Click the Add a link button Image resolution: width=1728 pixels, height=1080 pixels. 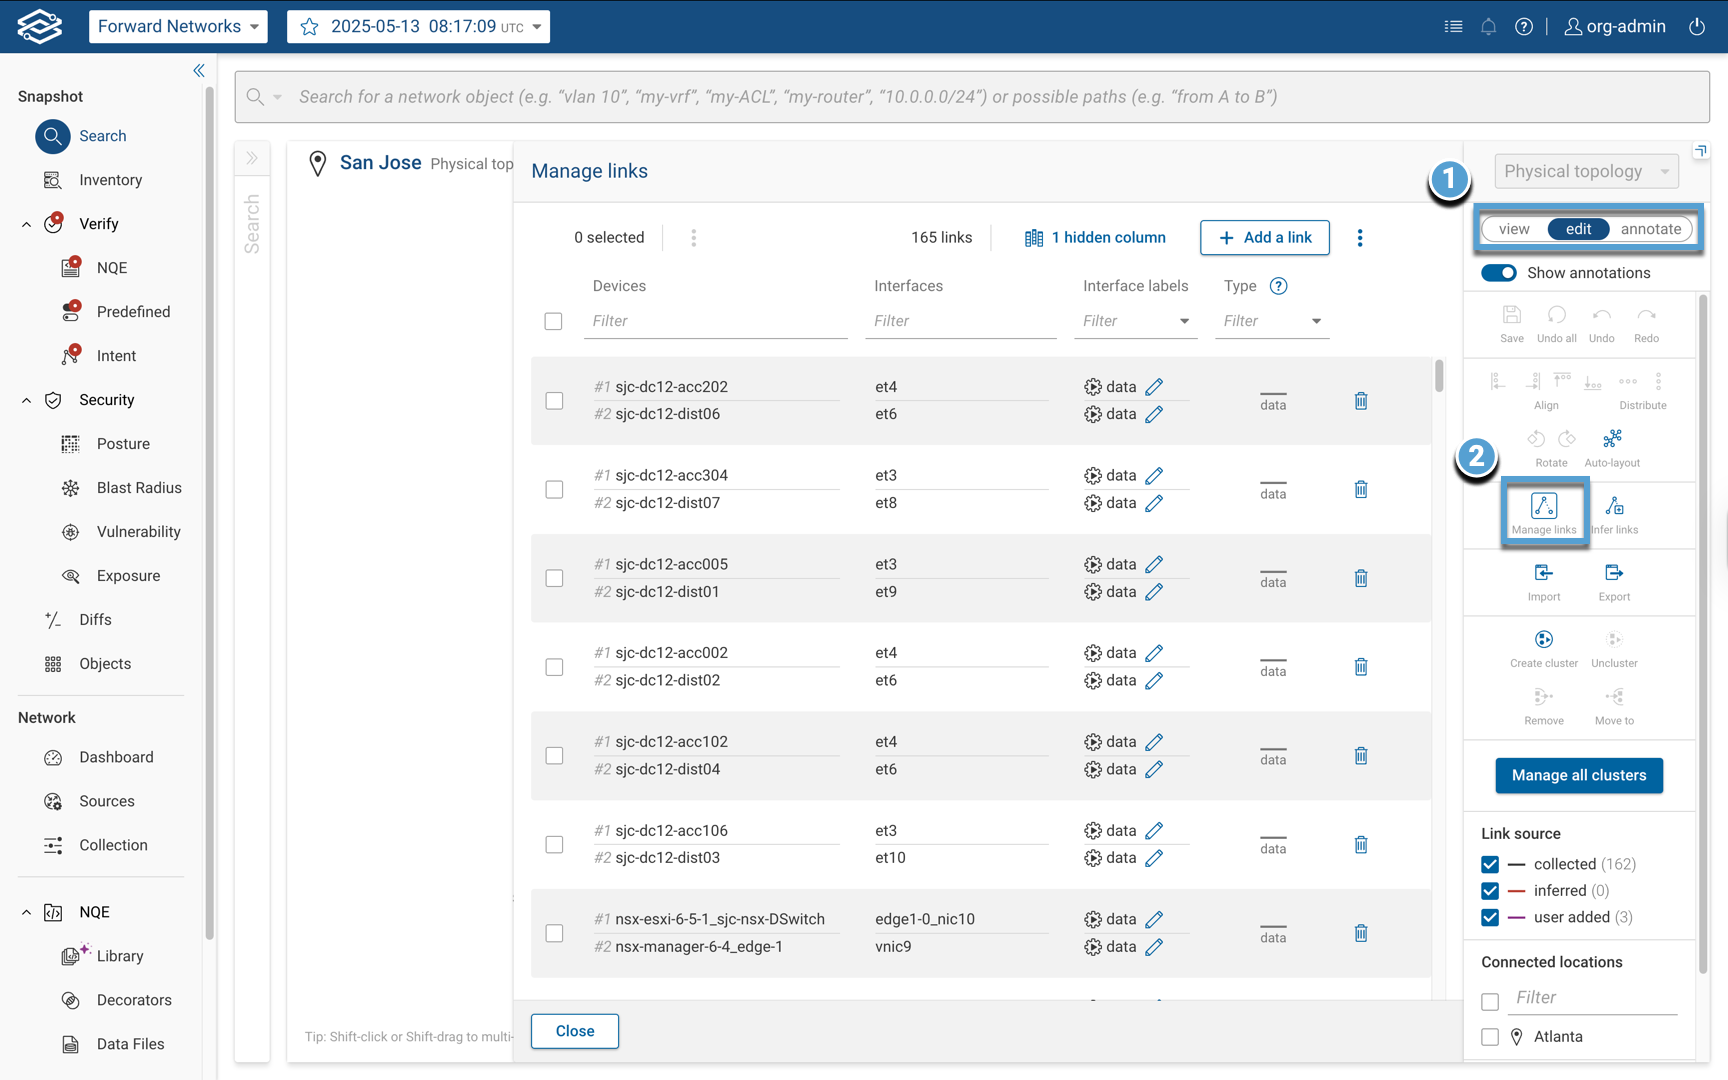(x=1264, y=237)
